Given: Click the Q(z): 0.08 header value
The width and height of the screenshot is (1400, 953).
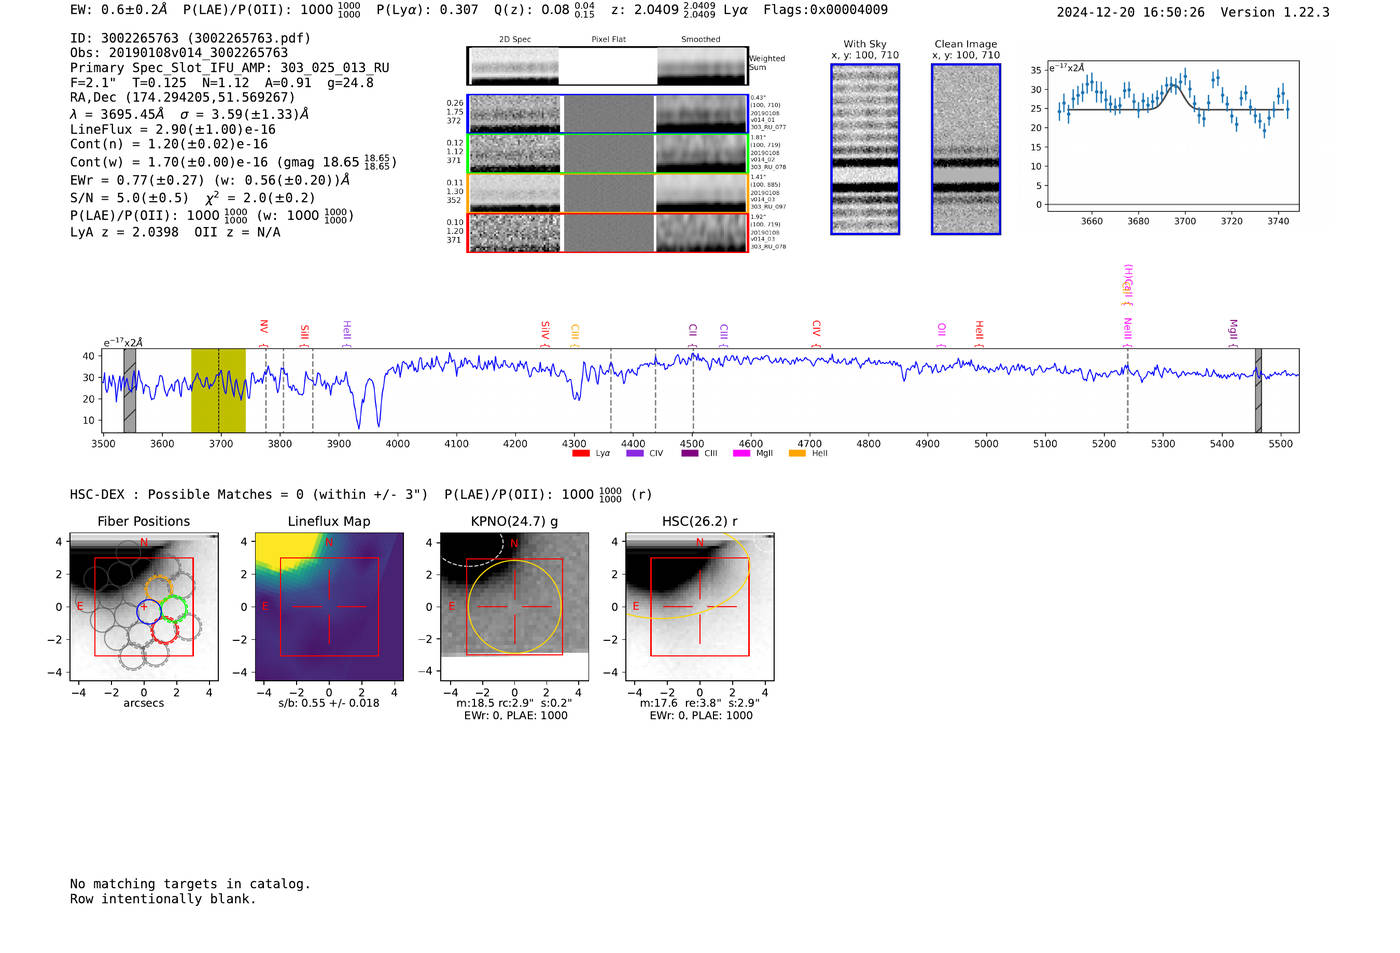Looking at the screenshot, I should click(544, 9).
